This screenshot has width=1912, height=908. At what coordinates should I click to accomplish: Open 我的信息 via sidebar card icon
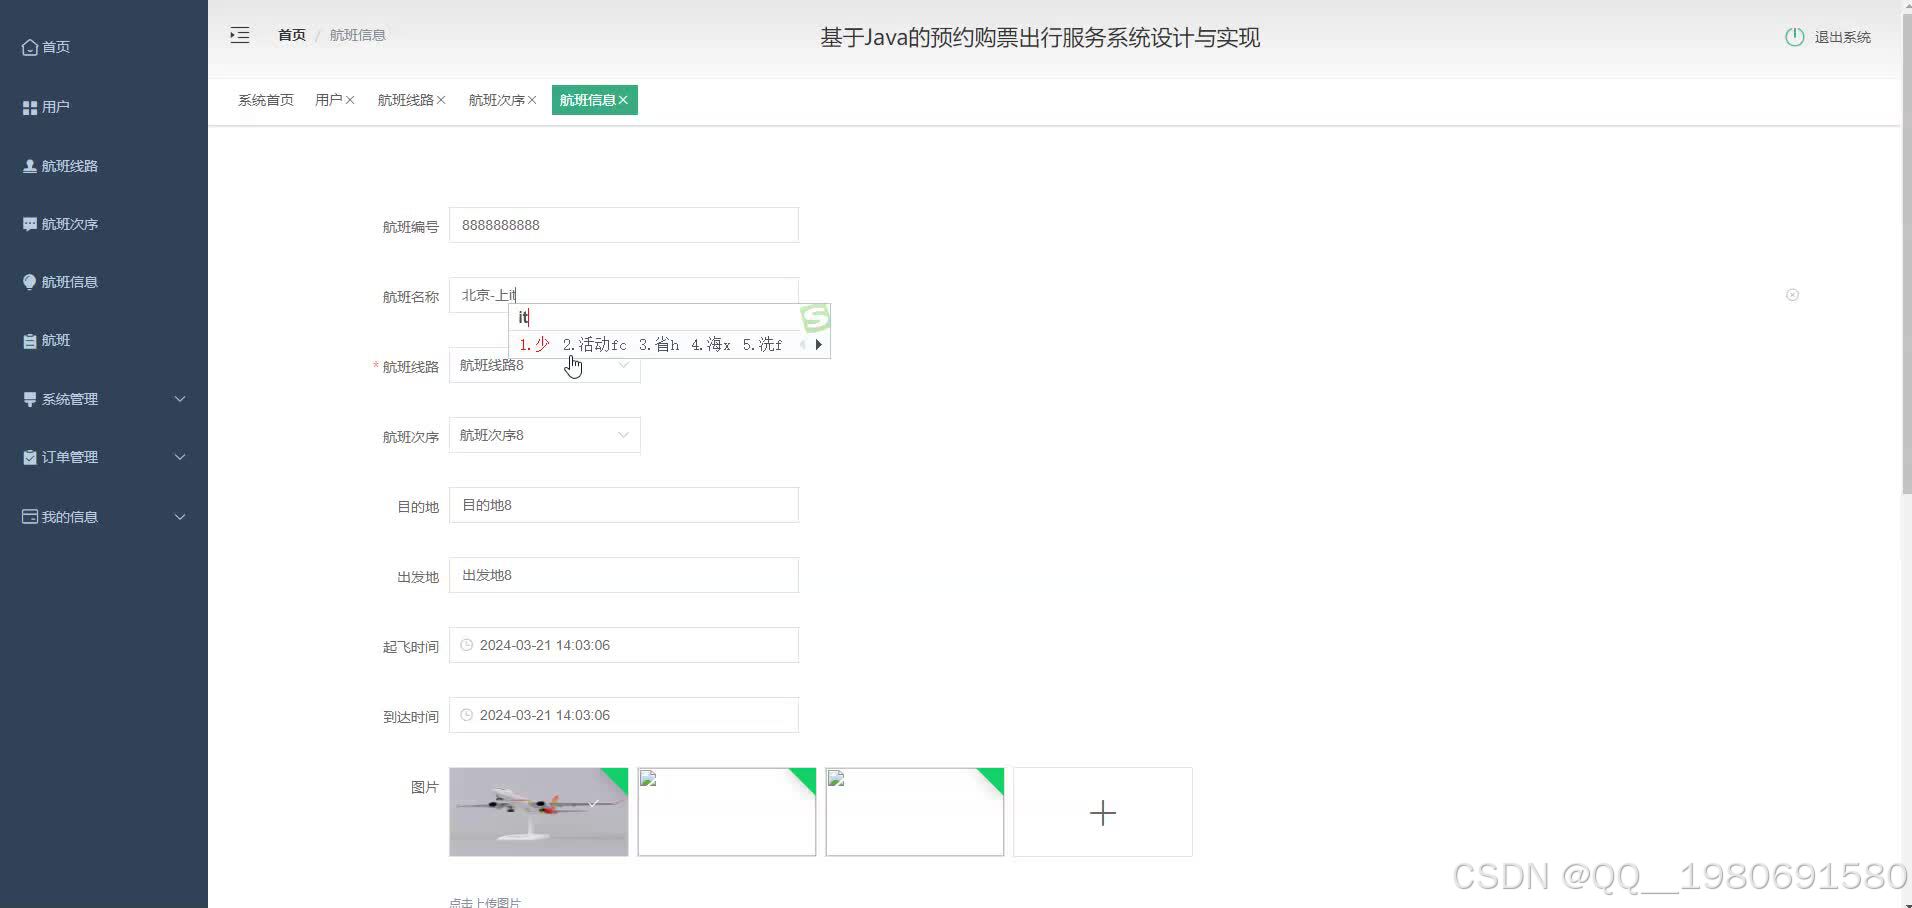click(29, 516)
